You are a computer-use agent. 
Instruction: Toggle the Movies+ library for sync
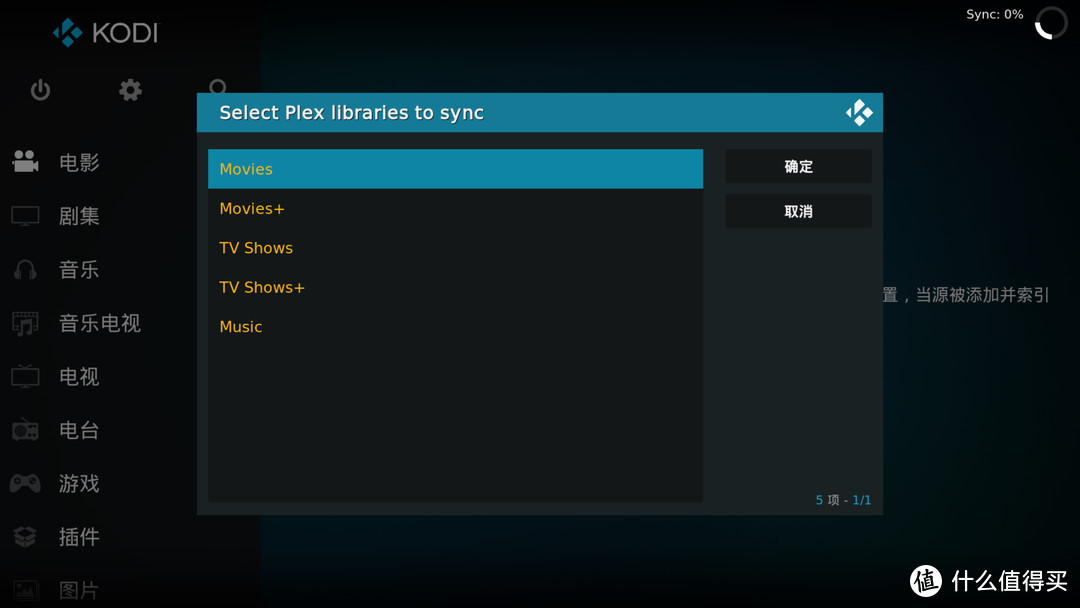pos(455,209)
